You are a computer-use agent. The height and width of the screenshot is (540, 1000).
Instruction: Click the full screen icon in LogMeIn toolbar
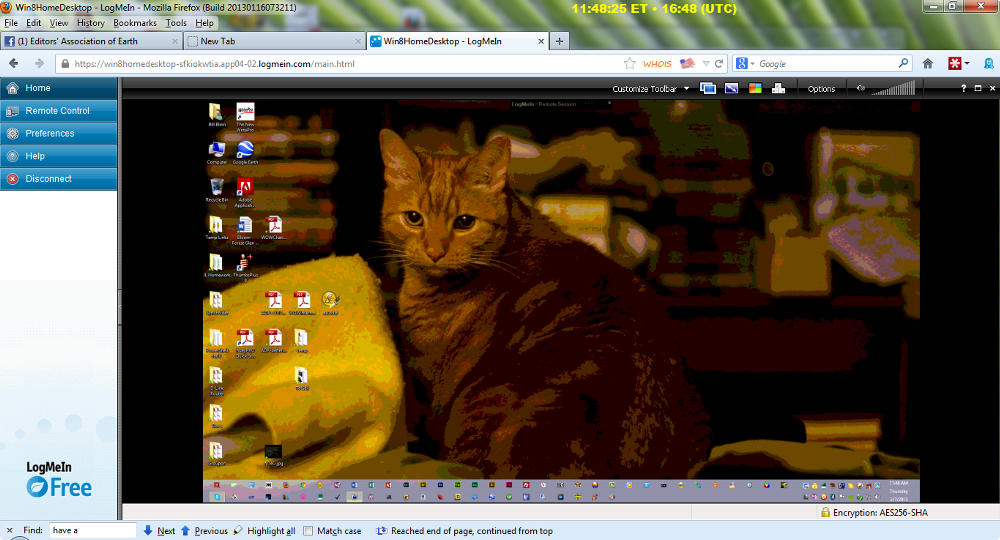pyautogui.click(x=978, y=89)
